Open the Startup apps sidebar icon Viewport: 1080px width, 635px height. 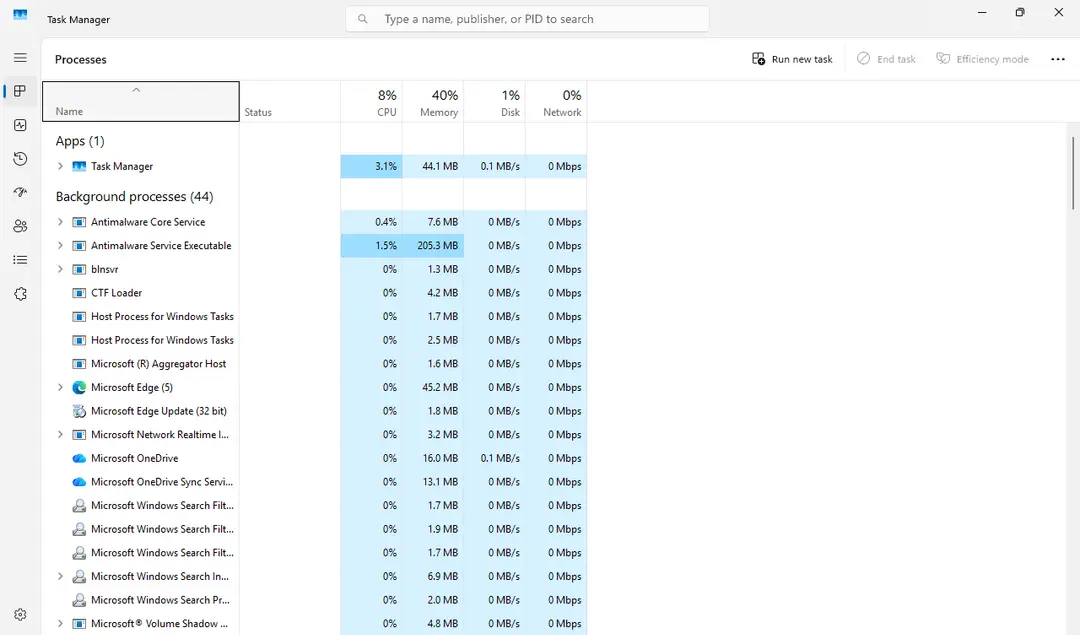click(20, 192)
